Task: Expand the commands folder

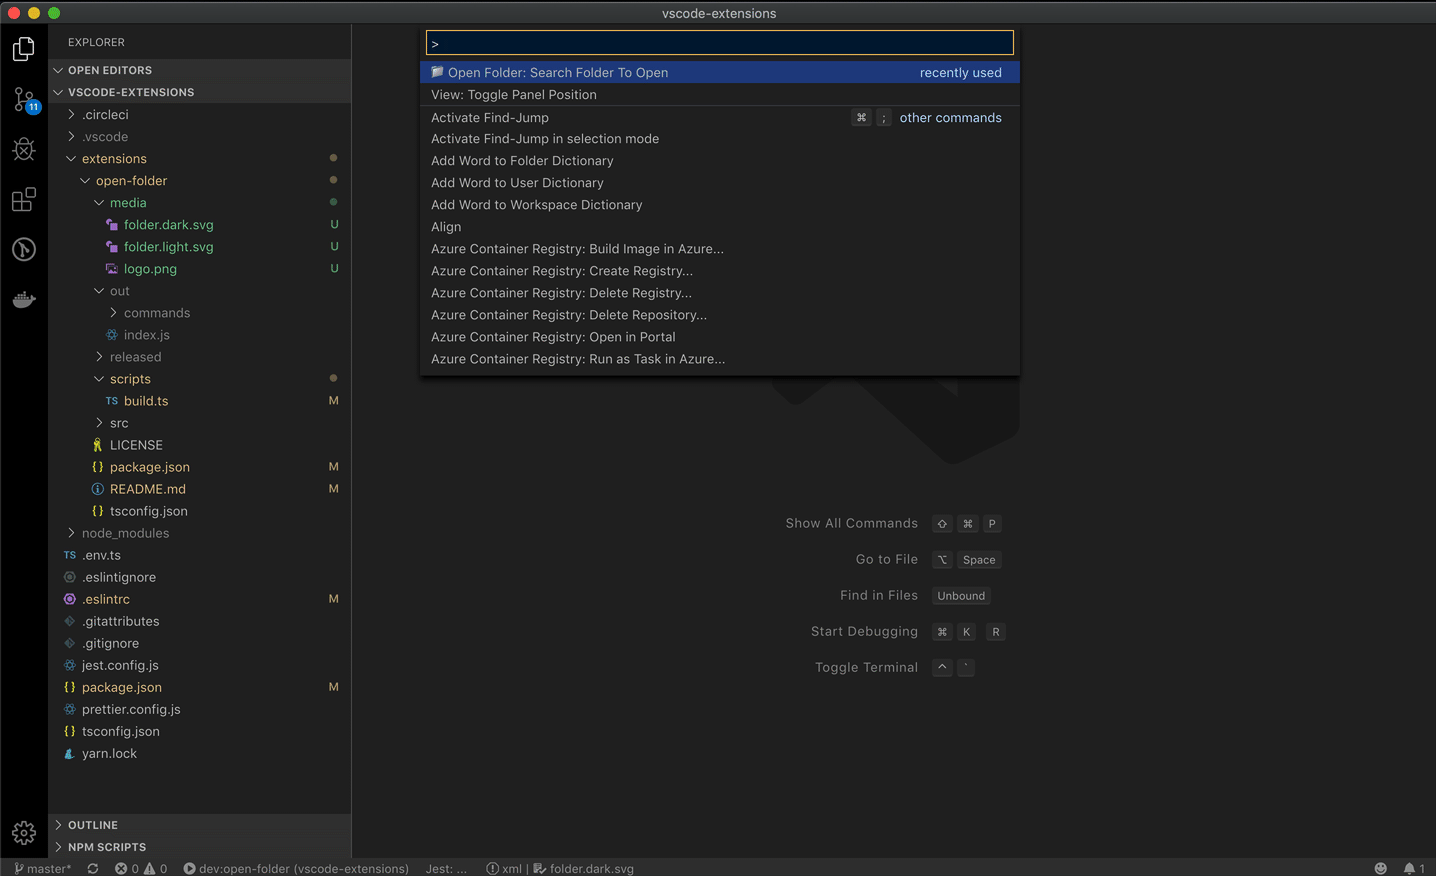Action: pos(200,313)
